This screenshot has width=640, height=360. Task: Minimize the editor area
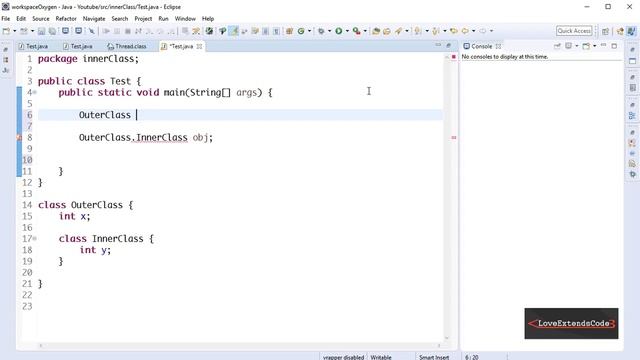point(438,45)
